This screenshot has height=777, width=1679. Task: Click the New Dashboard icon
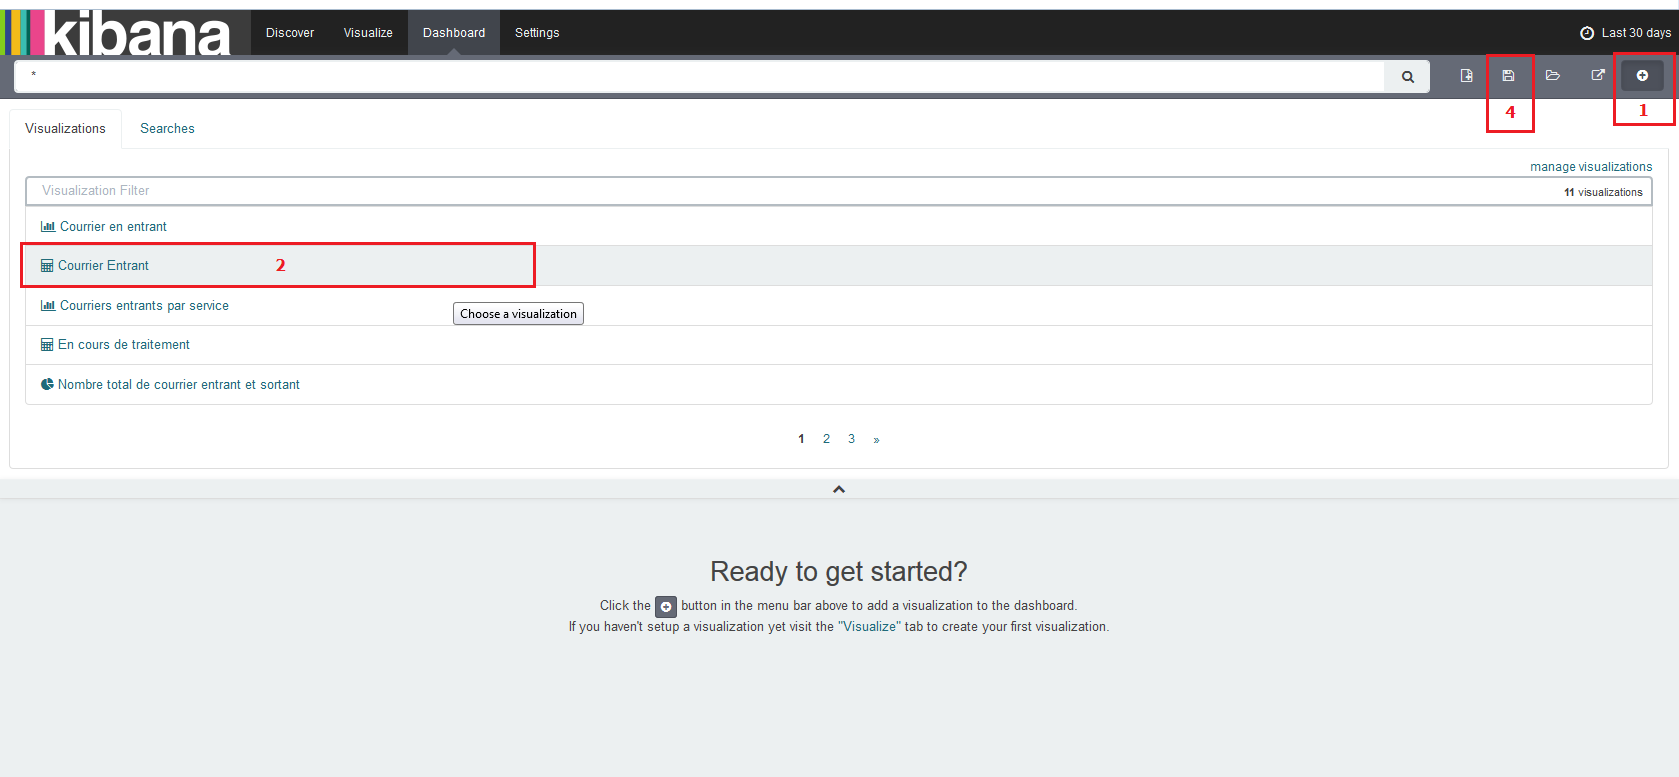click(1467, 75)
